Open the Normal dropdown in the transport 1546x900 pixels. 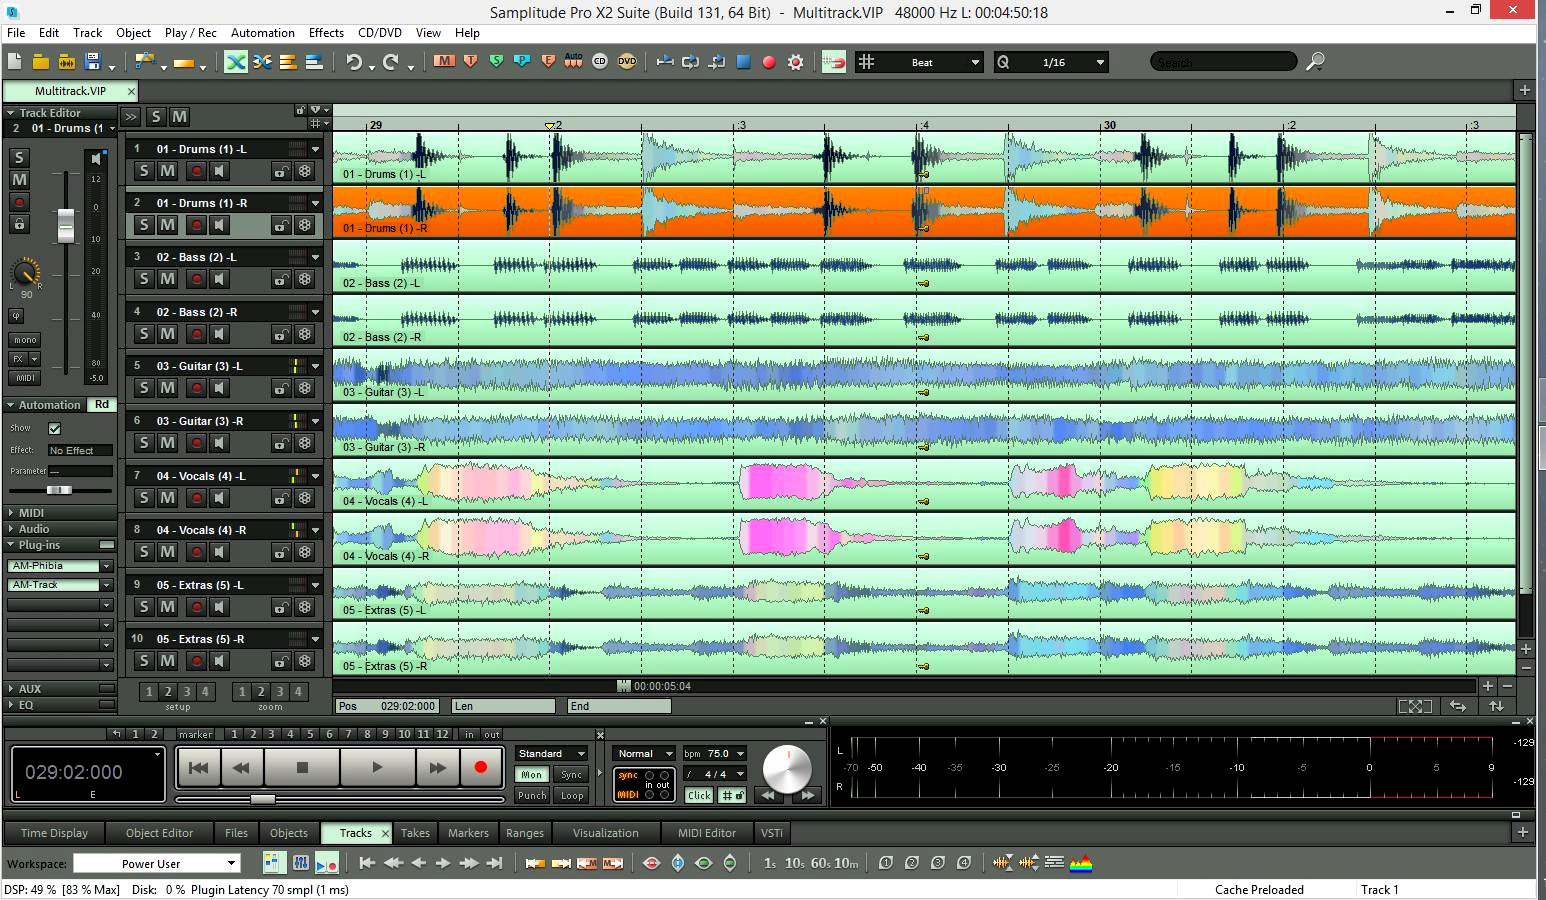tap(646, 753)
